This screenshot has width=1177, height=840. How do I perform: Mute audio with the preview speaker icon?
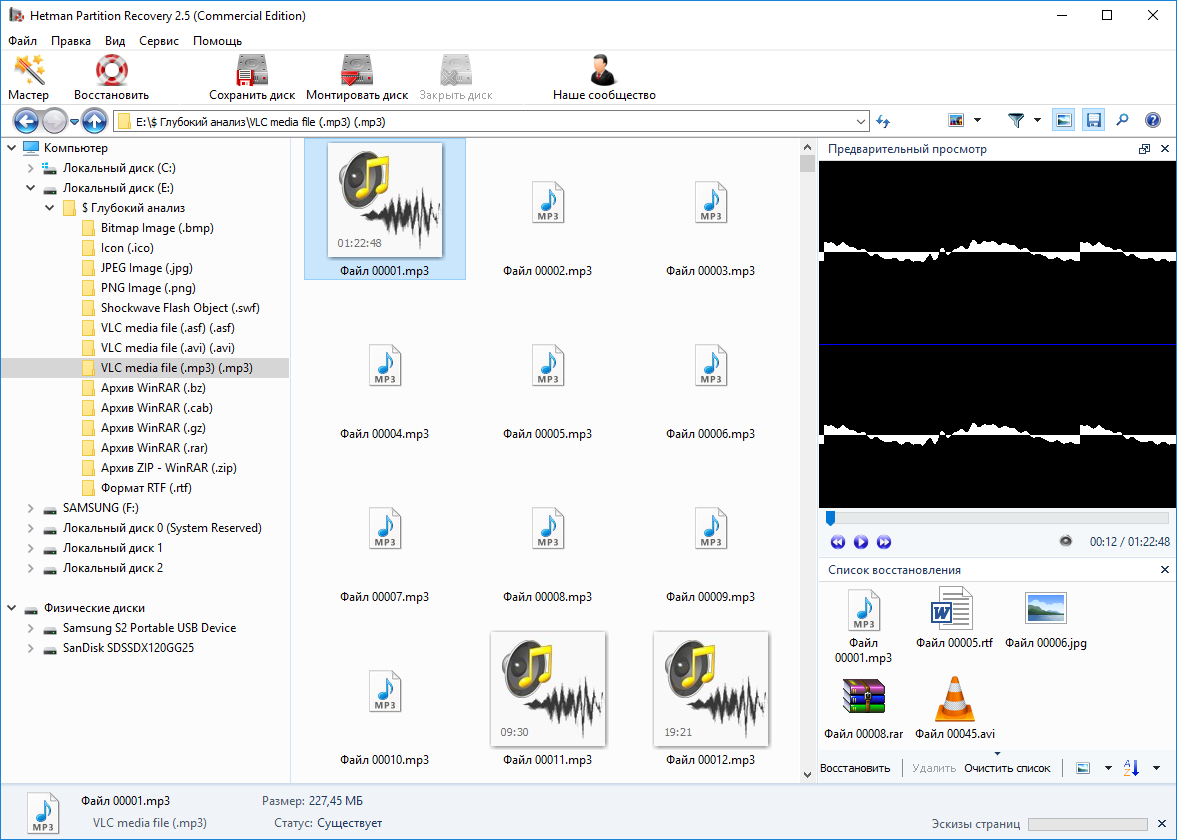1066,541
